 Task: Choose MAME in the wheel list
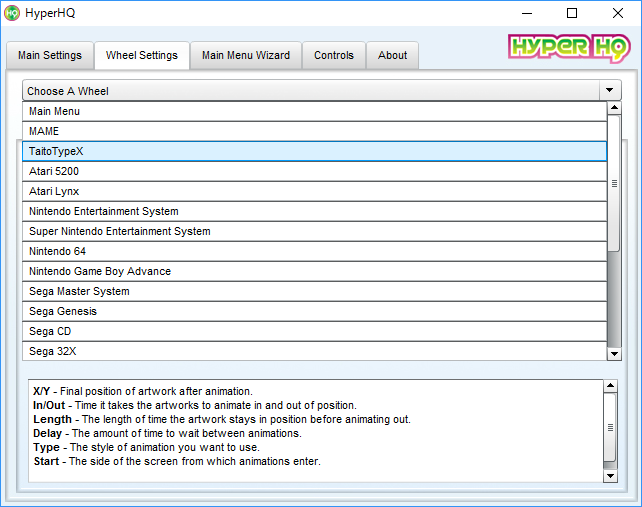(x=314, y=131)
